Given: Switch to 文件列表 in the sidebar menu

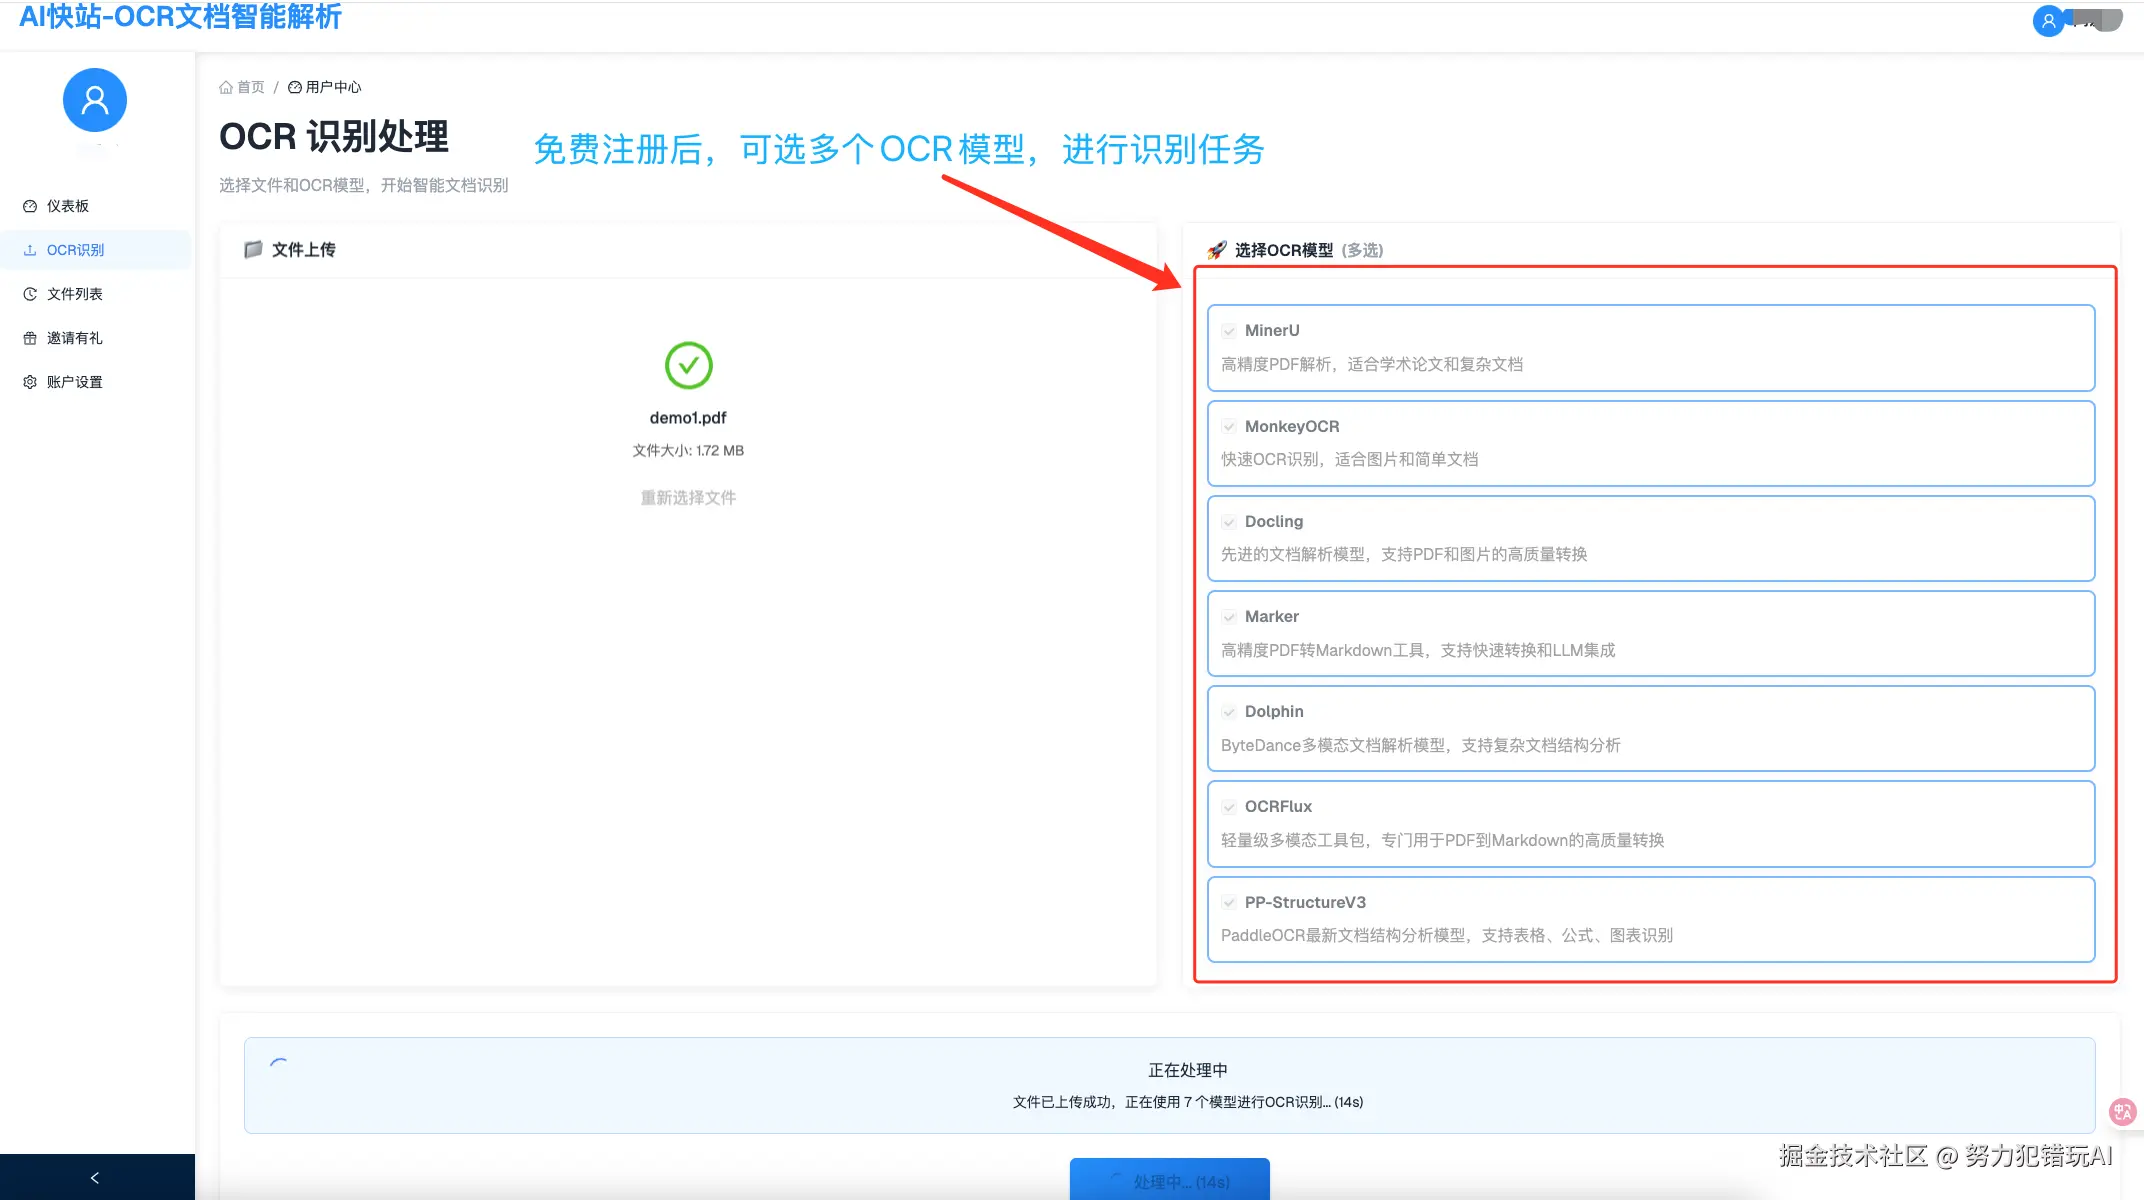Looking at the screenshot, I should point(73,293).
